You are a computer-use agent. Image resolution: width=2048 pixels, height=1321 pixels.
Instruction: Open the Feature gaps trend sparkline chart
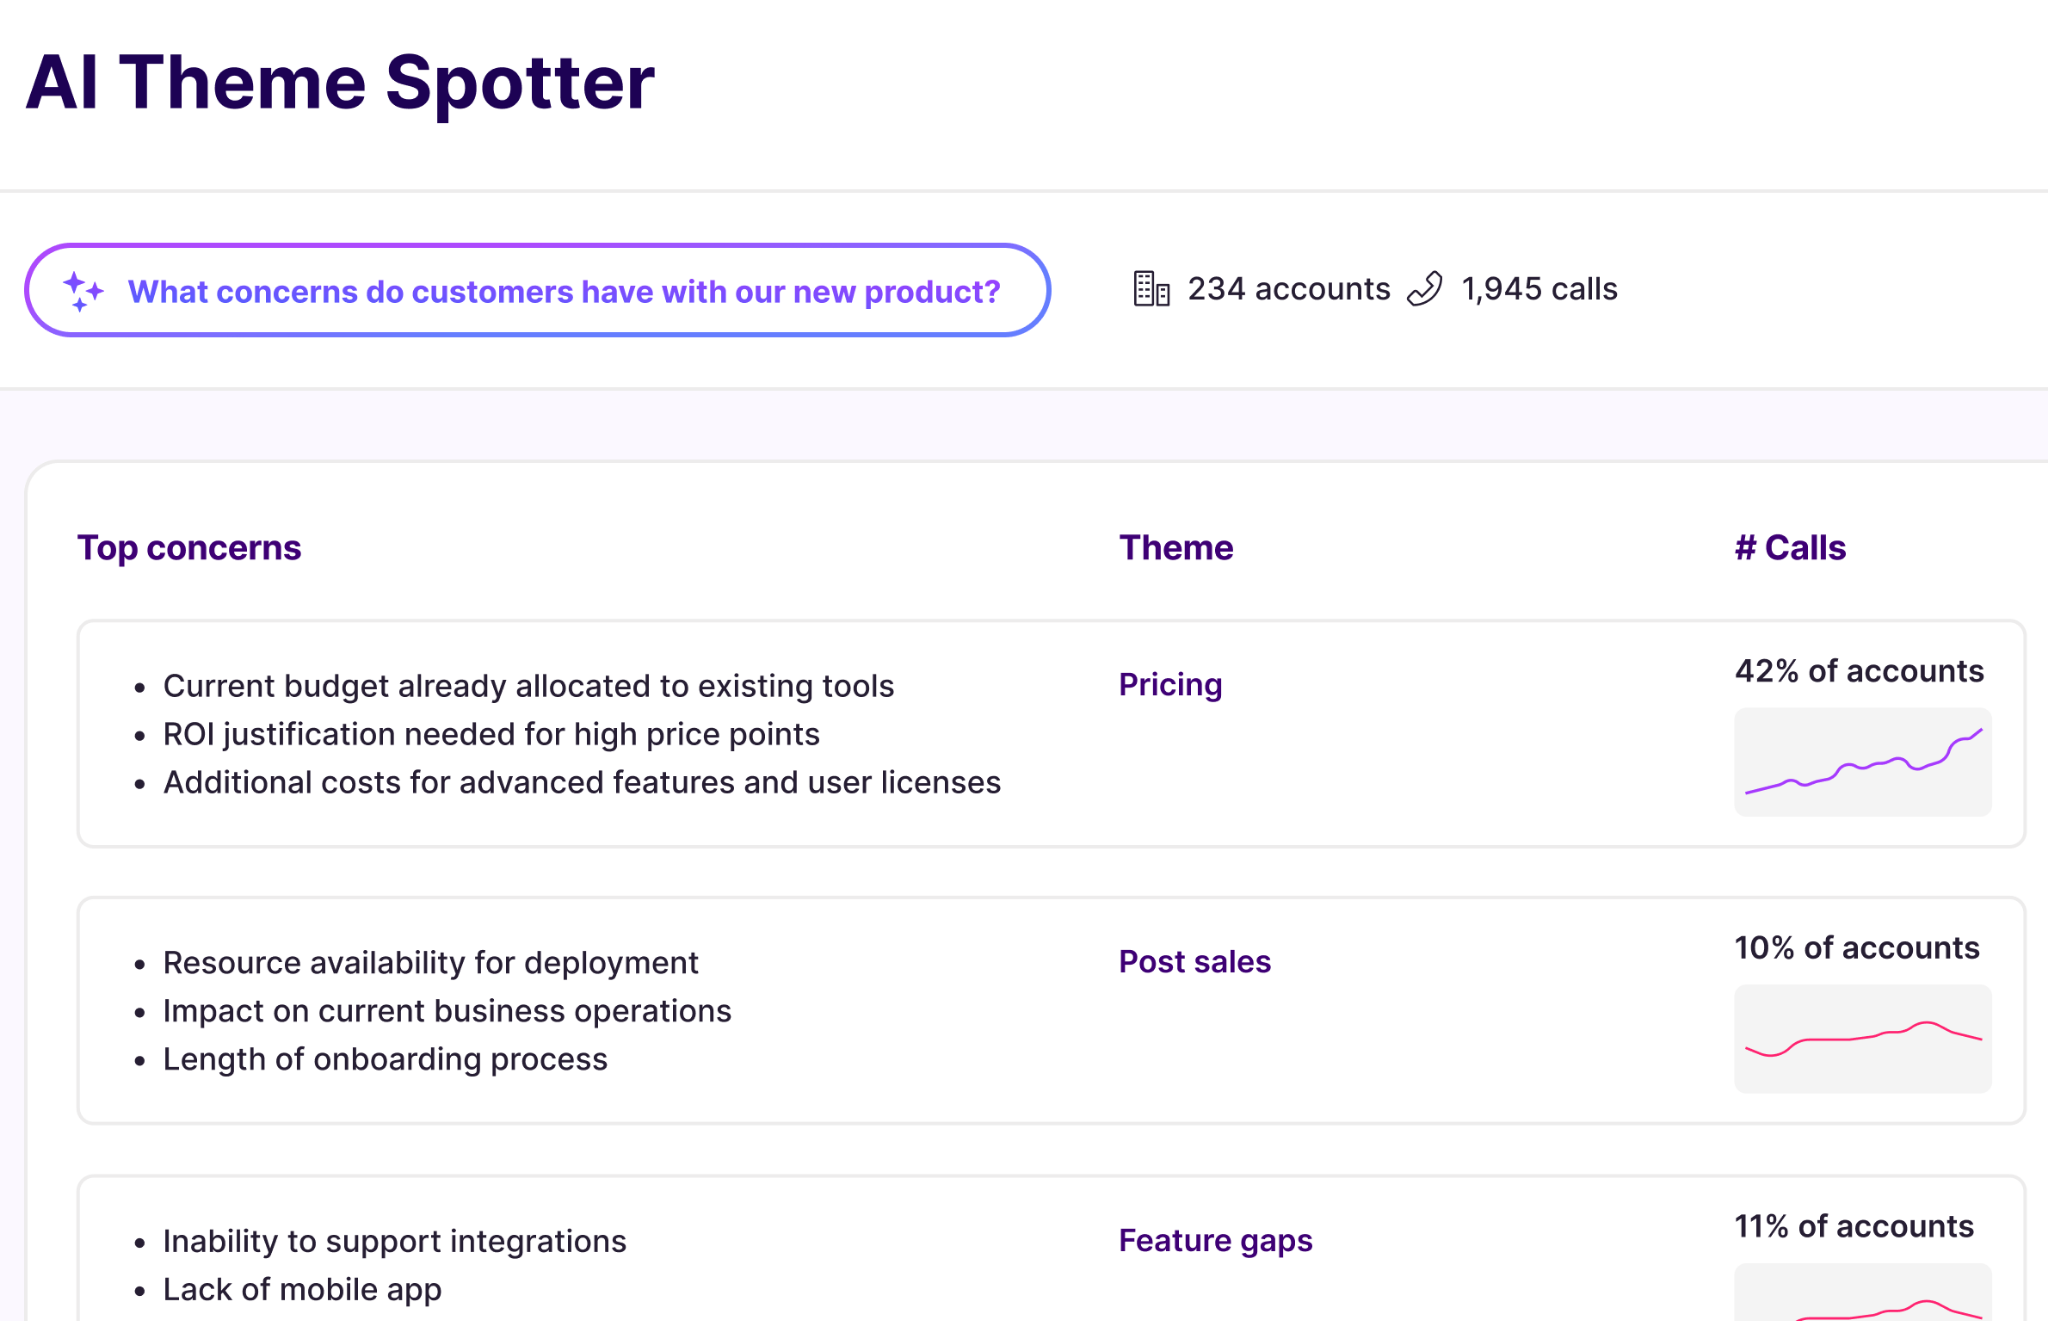(1862, 1292)
